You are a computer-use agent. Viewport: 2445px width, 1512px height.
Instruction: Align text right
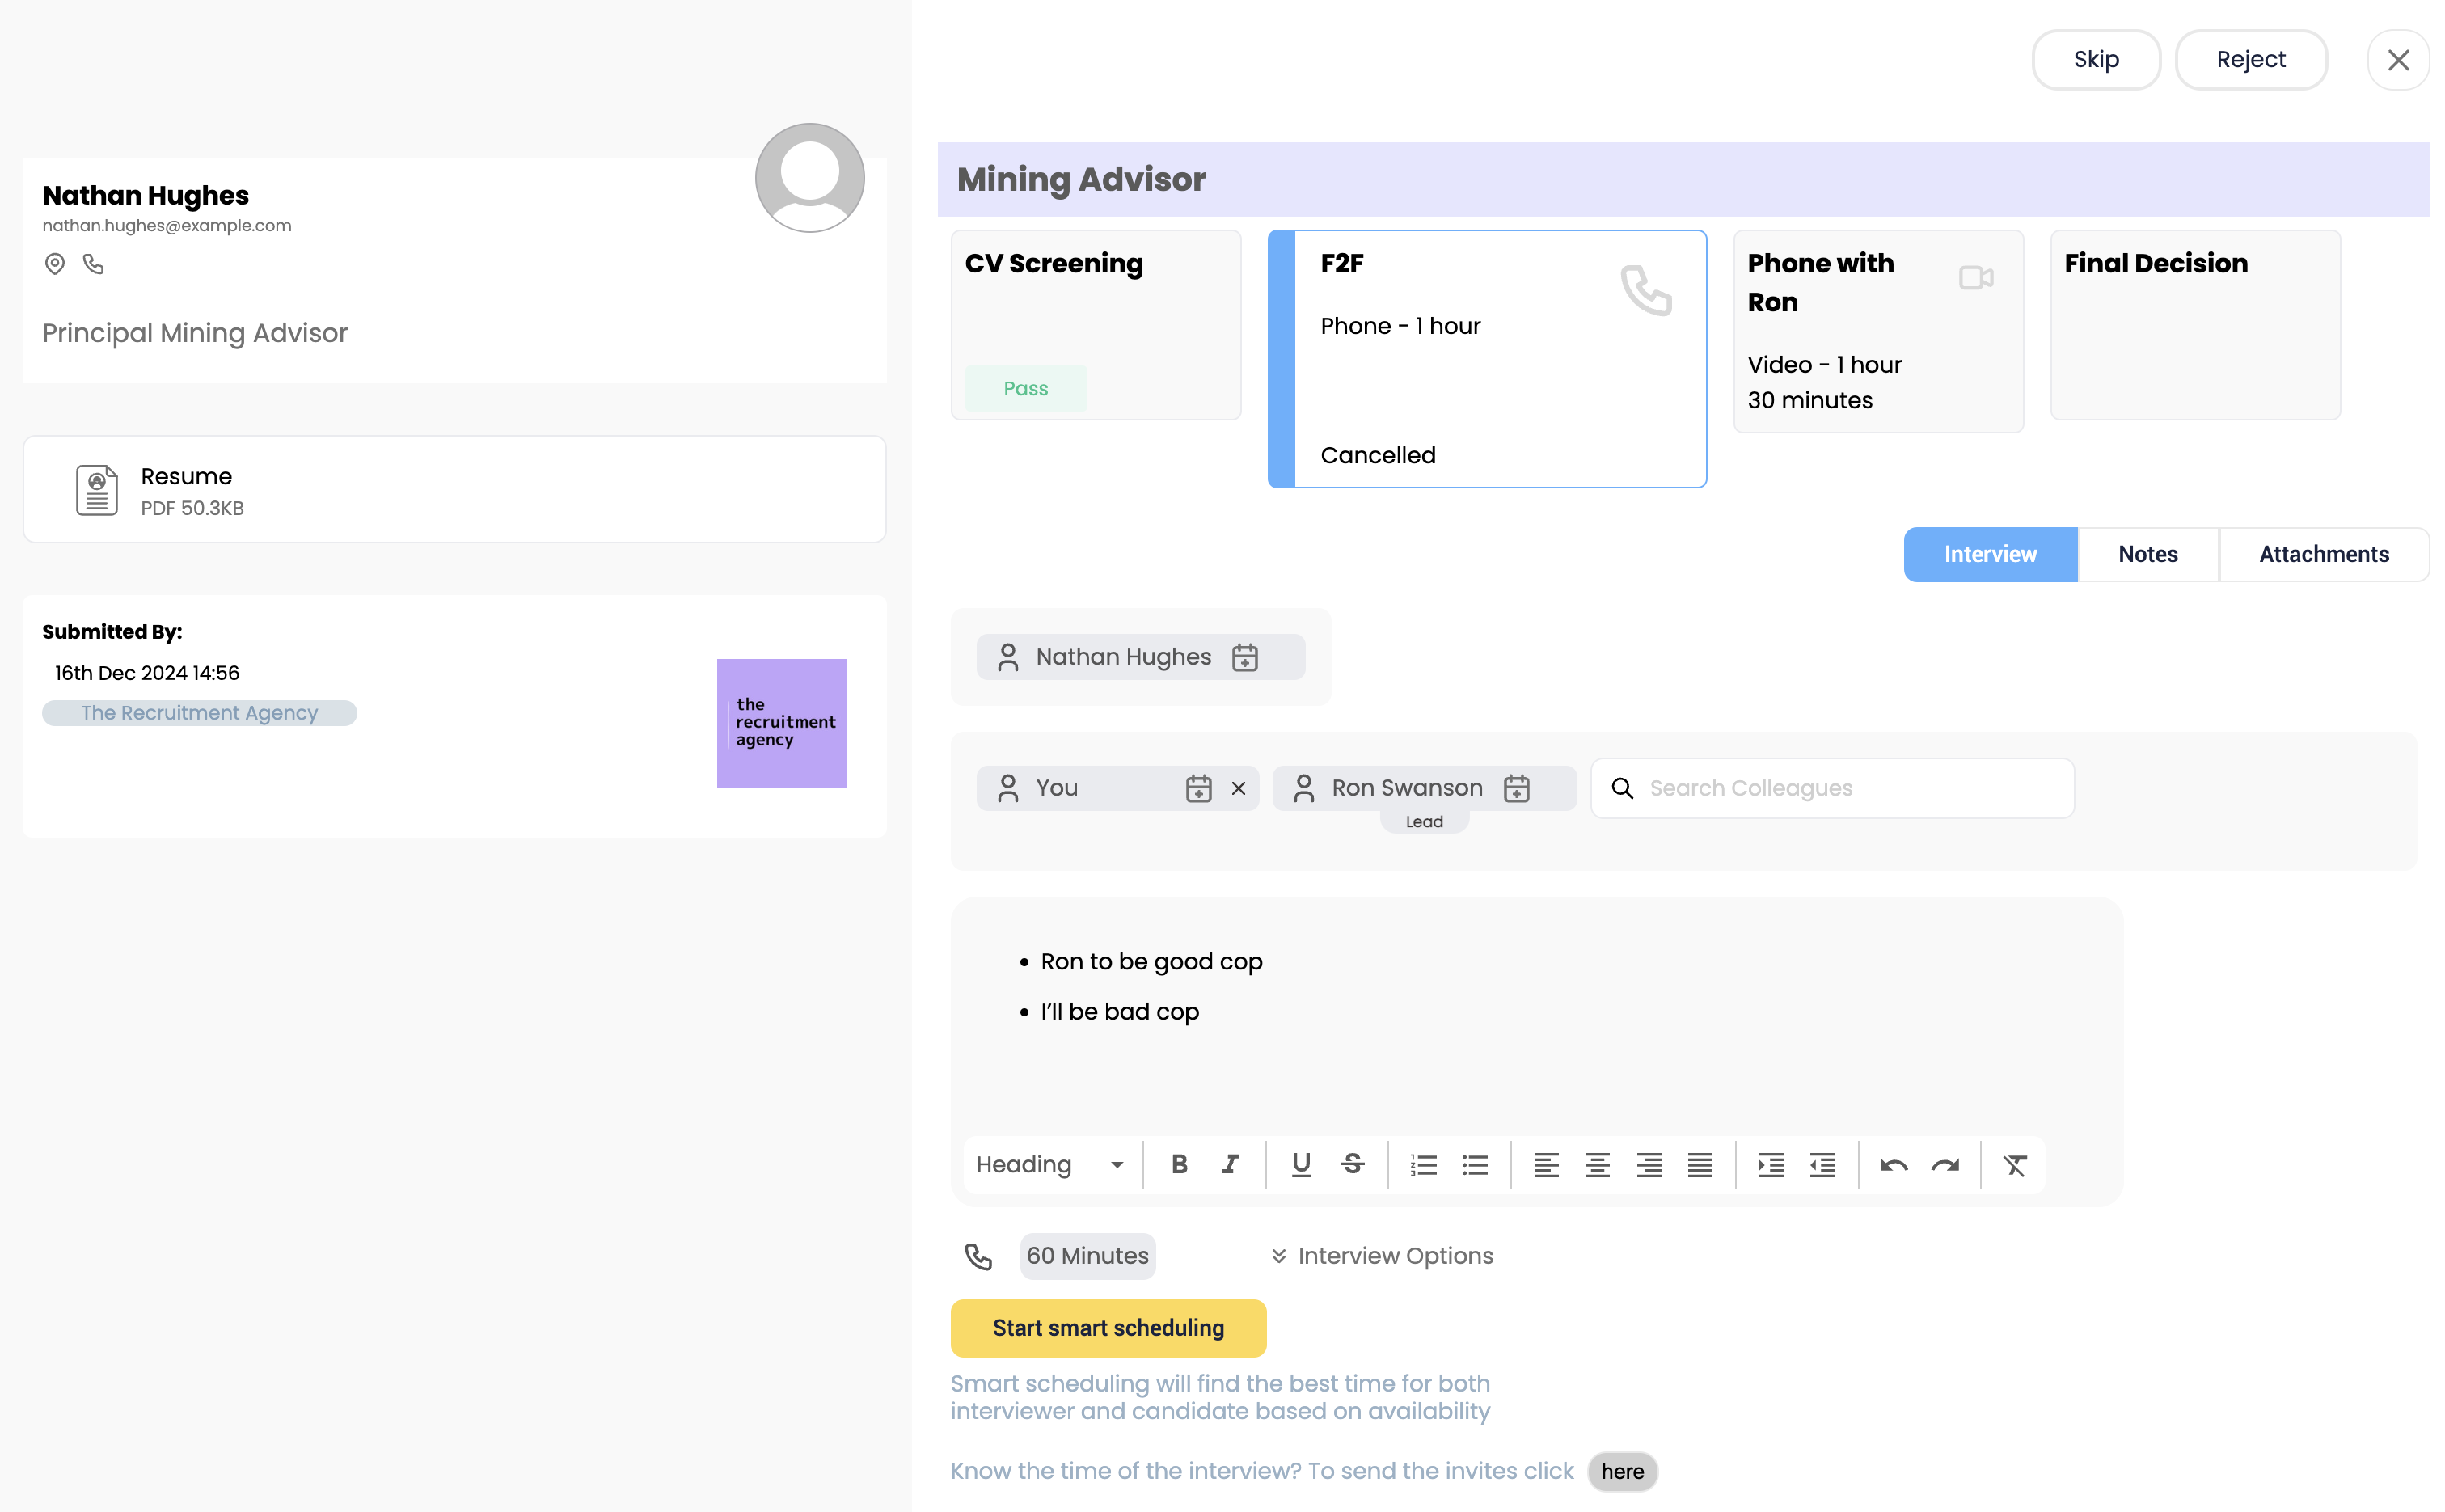point(1649,1164)
